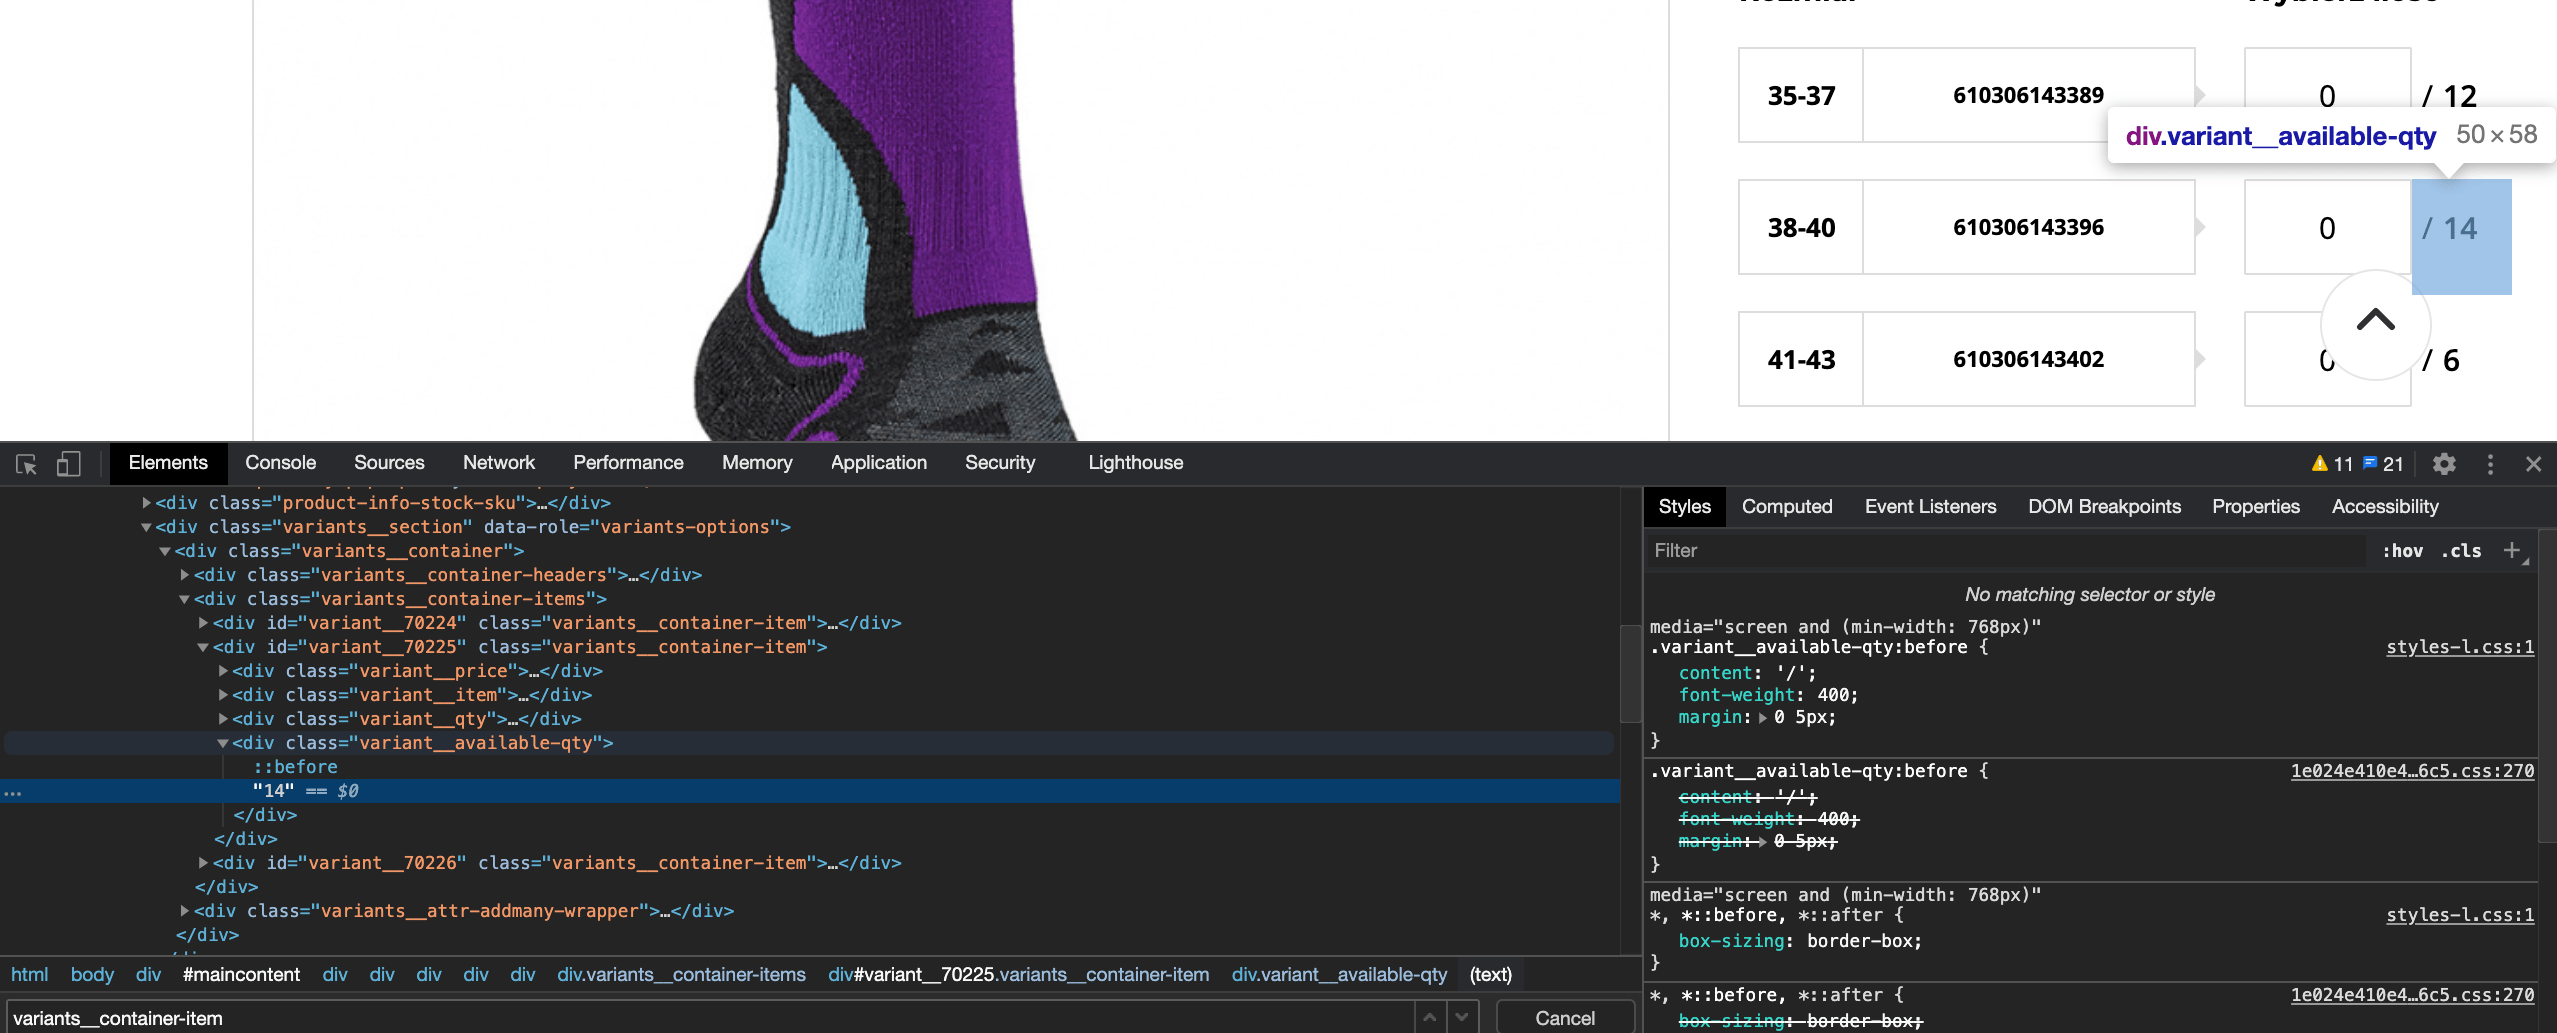The width and height of the screenshot is (2557, 1033).
Task: Open styles-l.css:1 link for variant__available-qty:before rule
Action: [x=2460, y=647]
